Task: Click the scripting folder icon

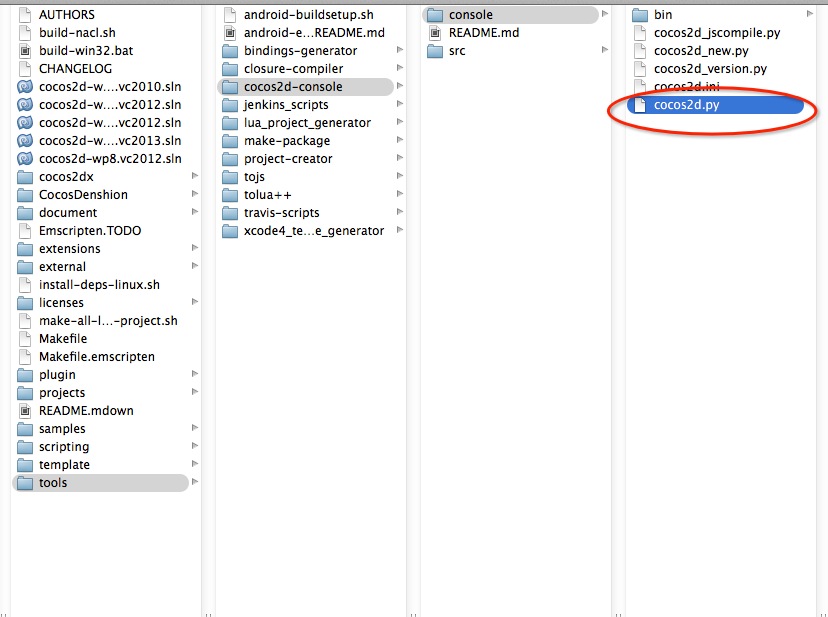Action: 25,447
